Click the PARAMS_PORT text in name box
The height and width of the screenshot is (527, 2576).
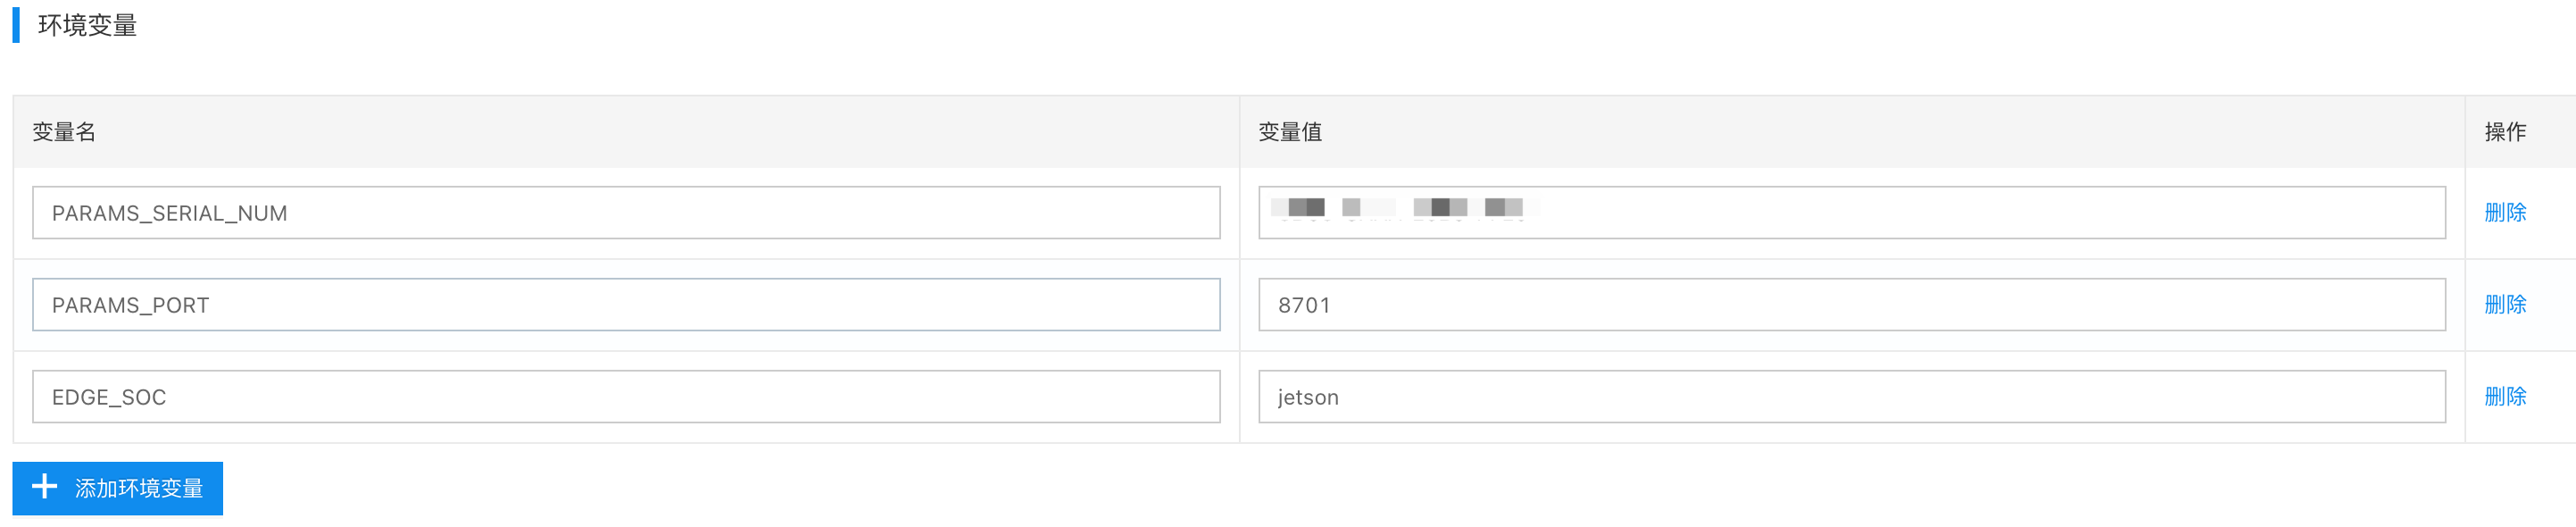point(130,305)
